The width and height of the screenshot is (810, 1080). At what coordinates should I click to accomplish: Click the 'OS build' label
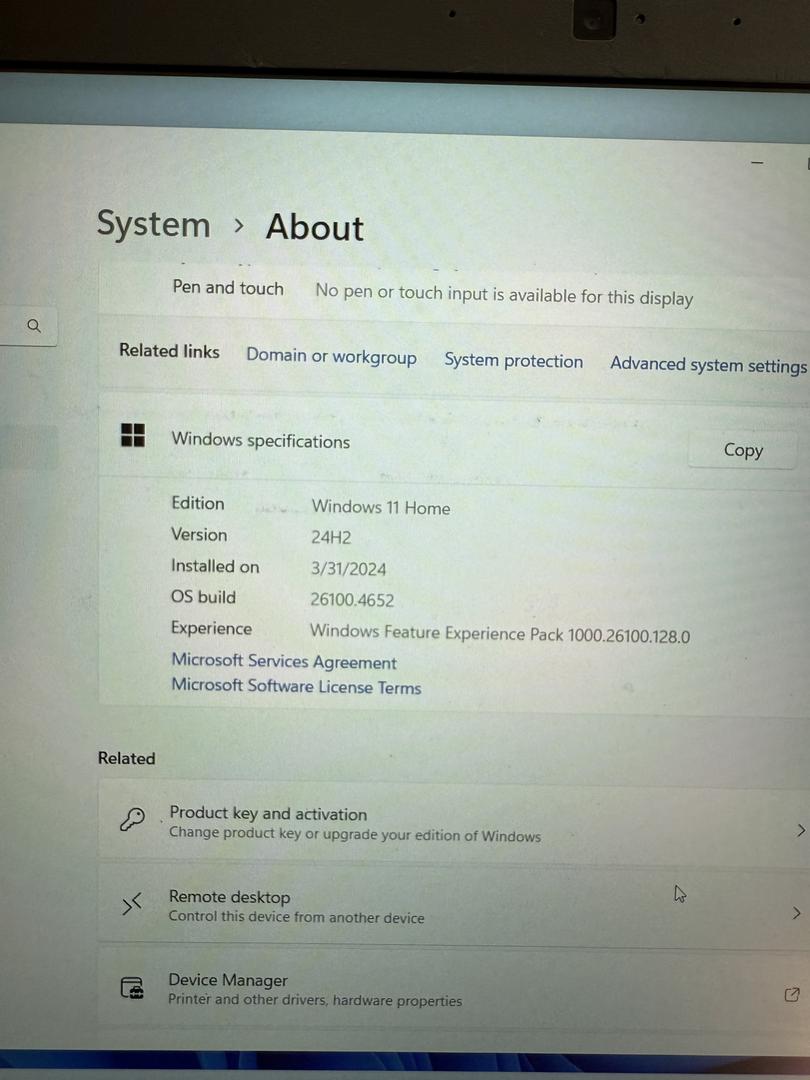click(x=203, y=597)
